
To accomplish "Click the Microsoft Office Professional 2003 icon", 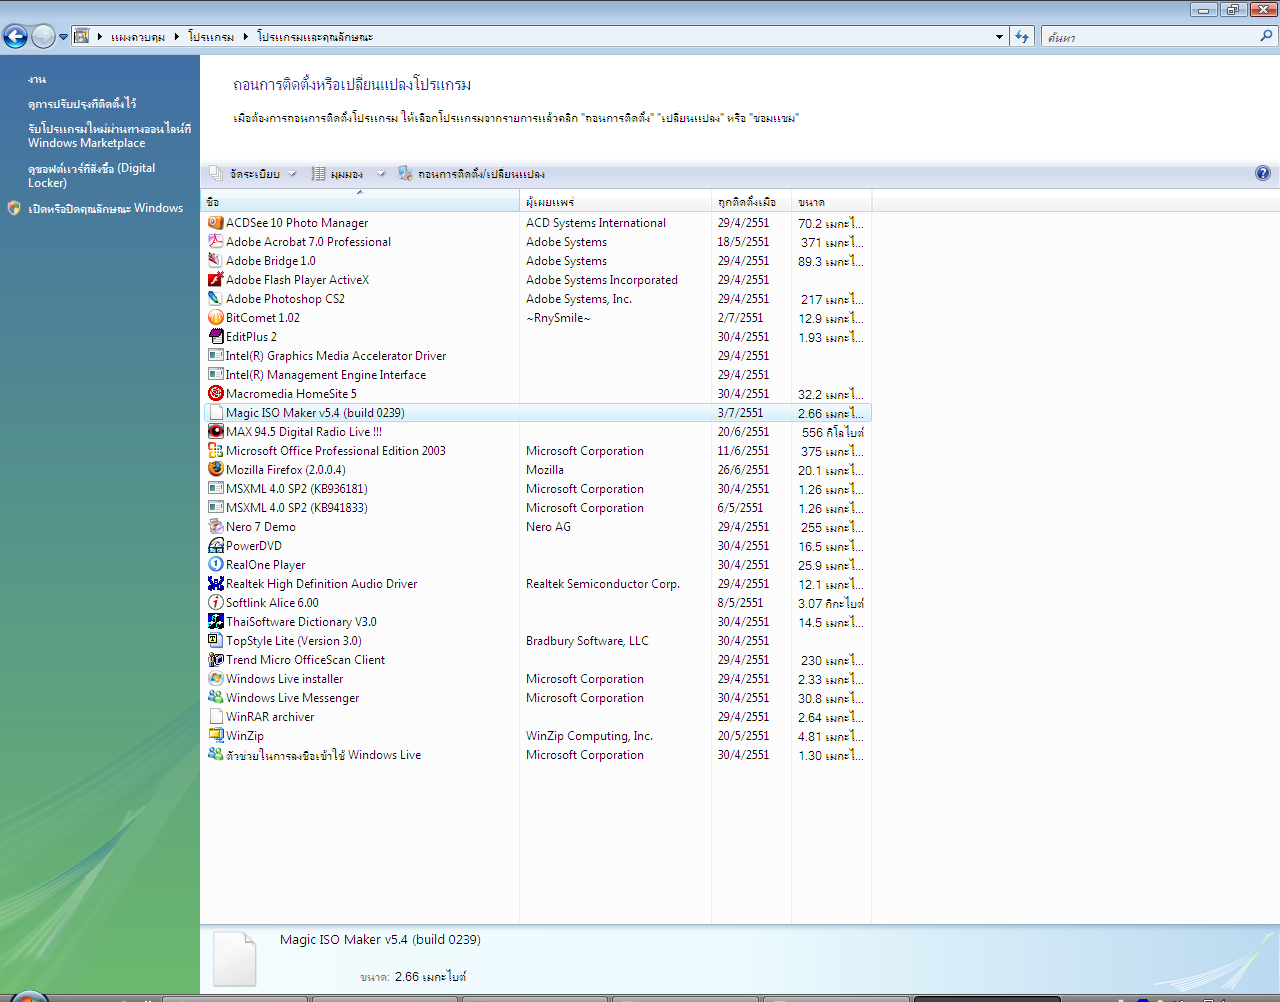I will (x=215, y=451).
